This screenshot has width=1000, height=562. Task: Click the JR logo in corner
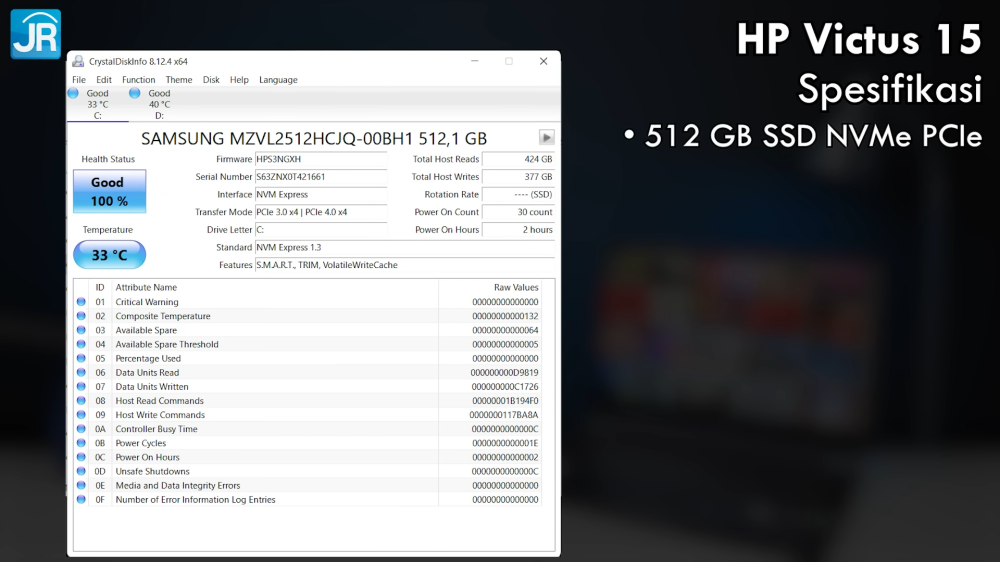click(x=36, y=34)
